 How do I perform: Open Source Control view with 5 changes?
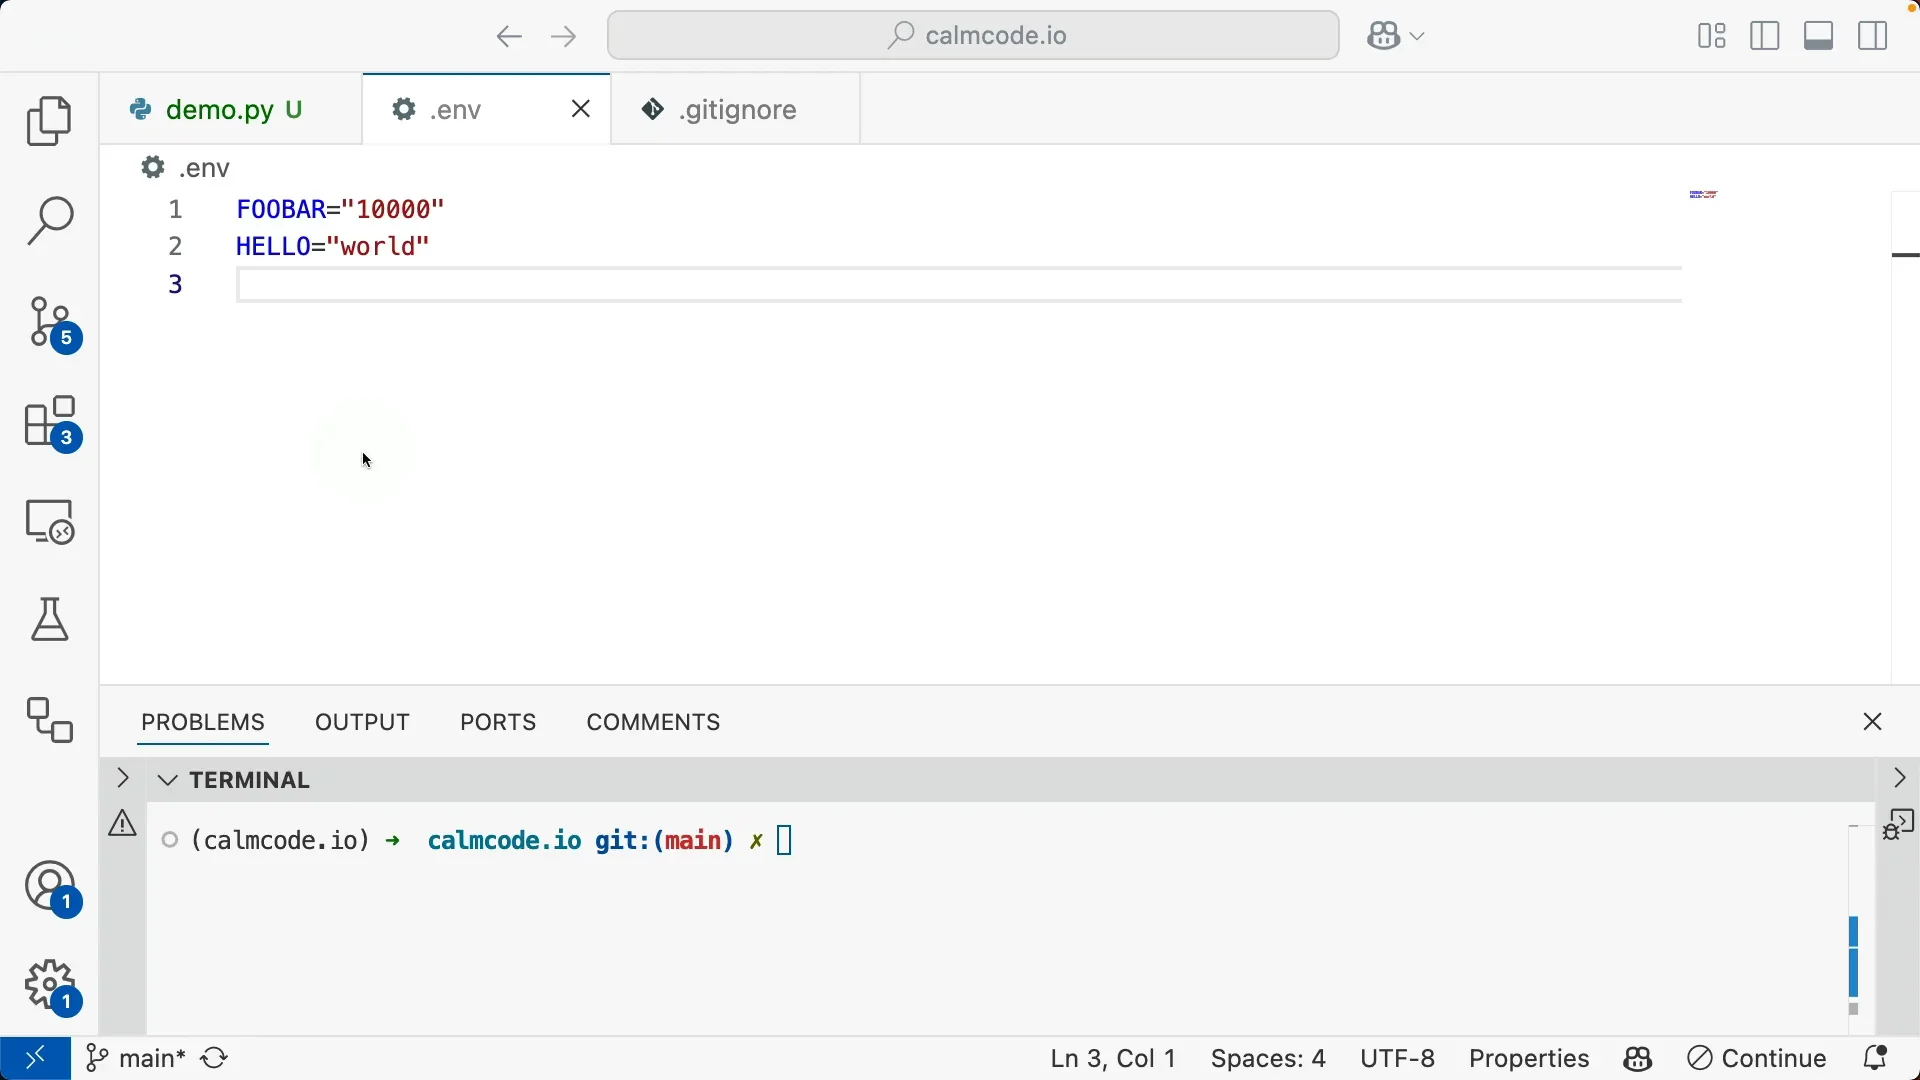50,324
